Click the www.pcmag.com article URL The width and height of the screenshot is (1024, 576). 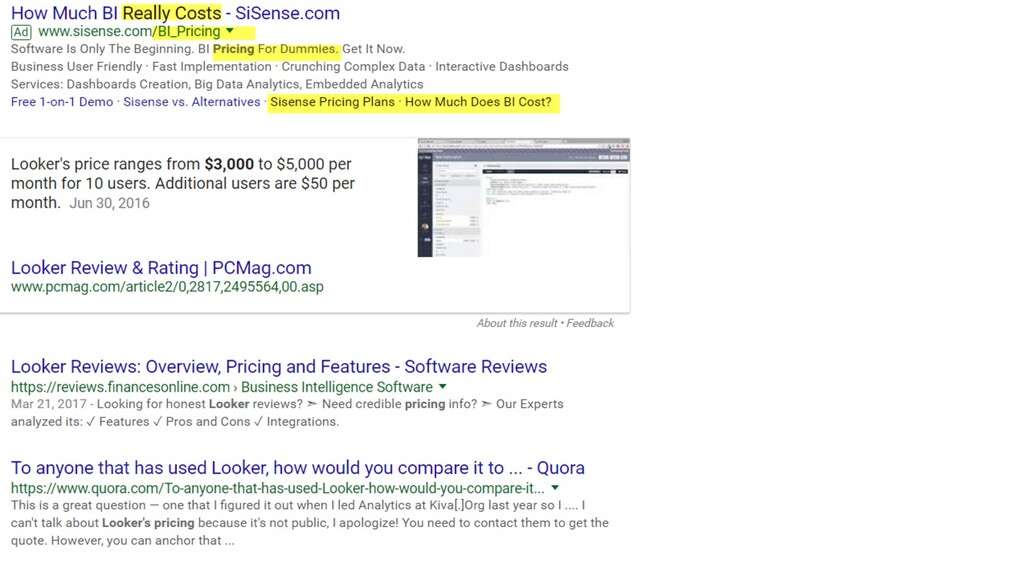pyautogui.click(x=167, y=287)
